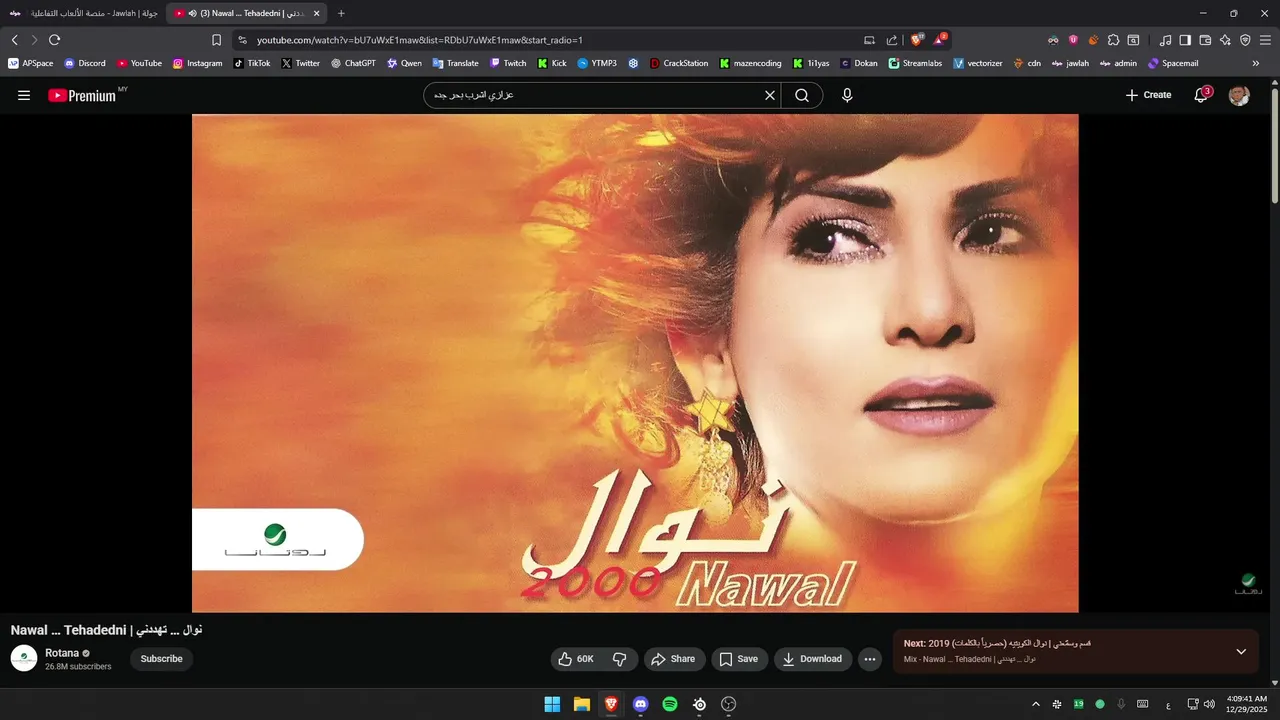Share this page from the address bar
The height and width of the screenshot is (720, 1280).
892,40
